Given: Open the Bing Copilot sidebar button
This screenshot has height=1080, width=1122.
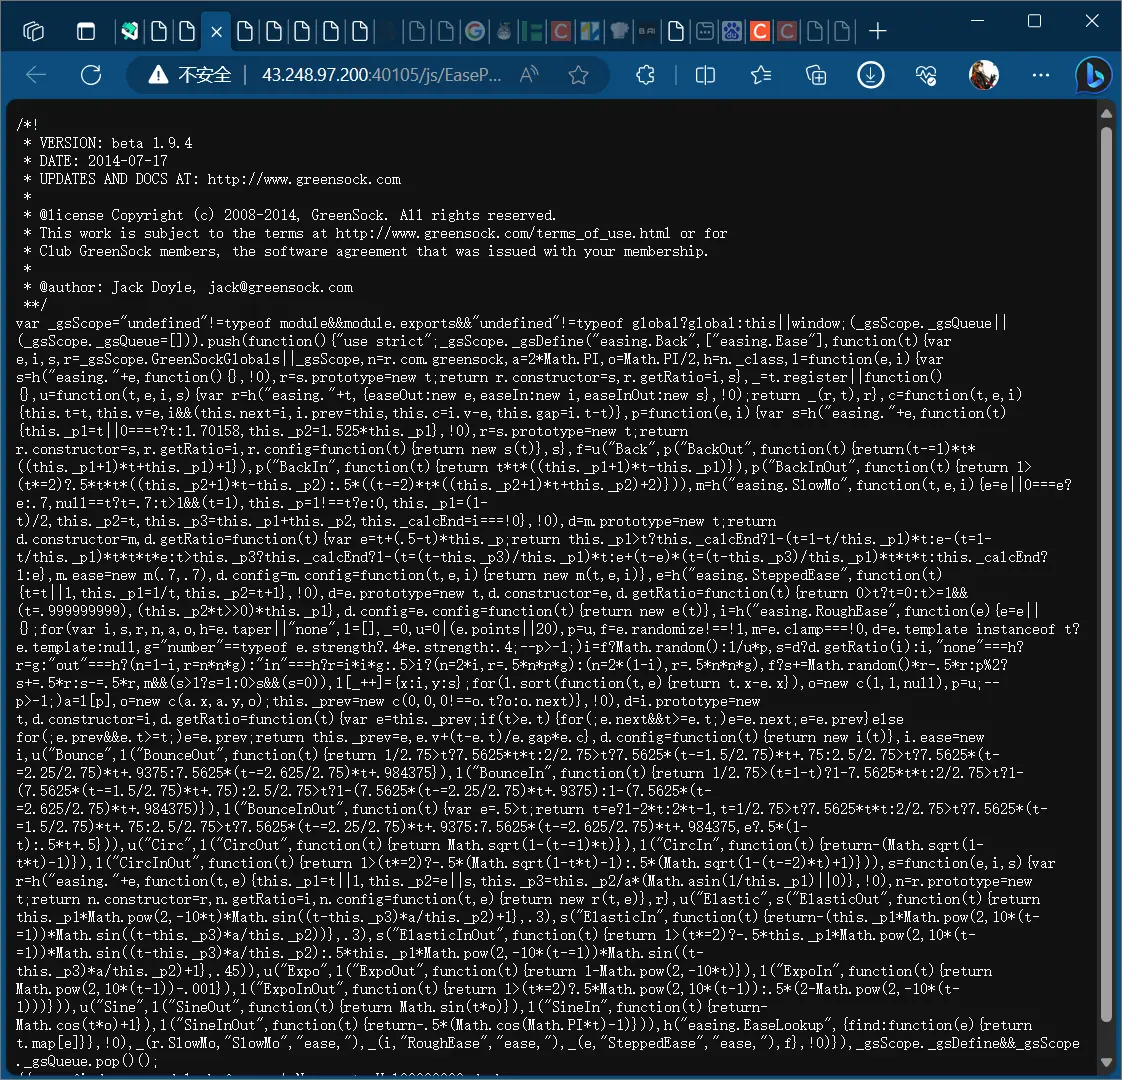Looking at the screenshot, I should coord(1093,75).
